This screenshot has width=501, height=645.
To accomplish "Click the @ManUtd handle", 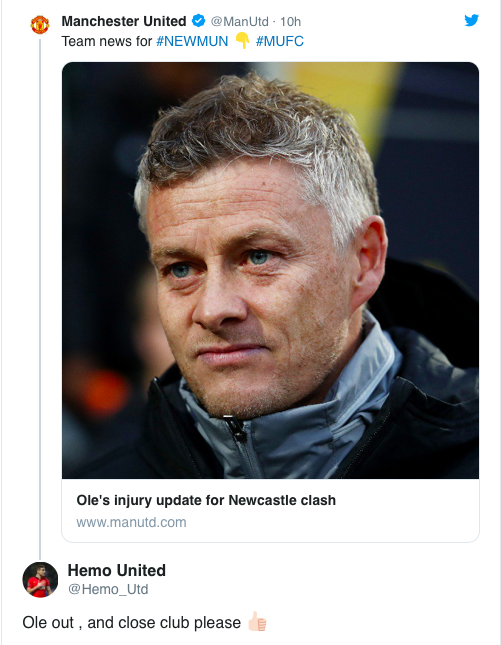I will coord(239,21).
